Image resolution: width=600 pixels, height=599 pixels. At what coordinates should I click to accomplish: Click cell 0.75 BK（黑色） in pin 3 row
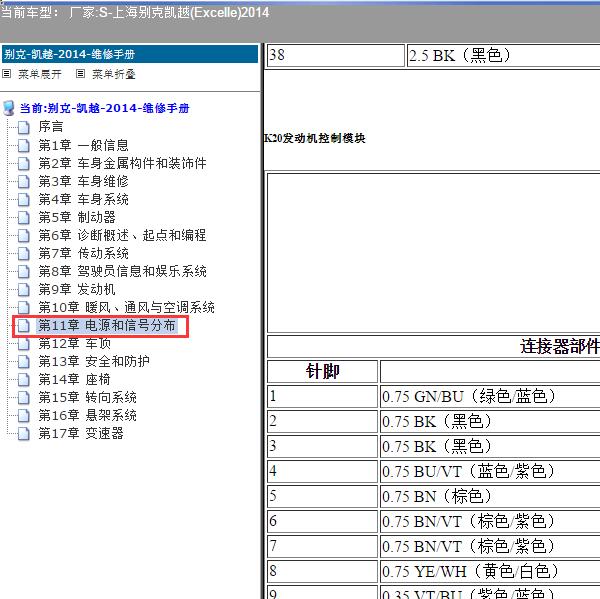click(490, 447)
